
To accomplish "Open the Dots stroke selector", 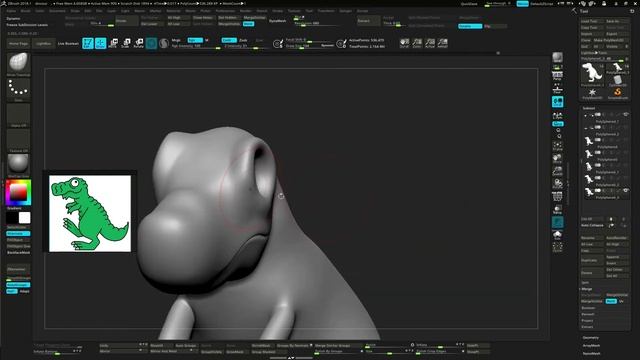I will coord(18,89).
